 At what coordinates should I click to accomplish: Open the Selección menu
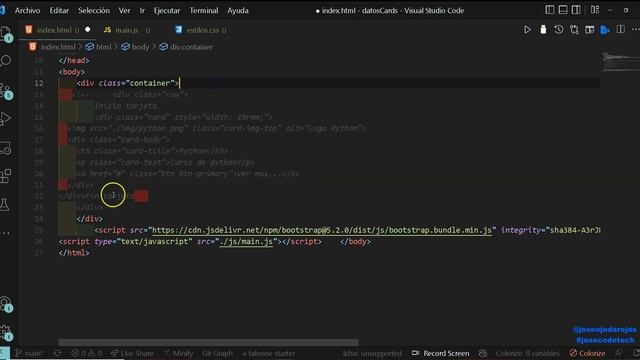(x=94, y=11)
